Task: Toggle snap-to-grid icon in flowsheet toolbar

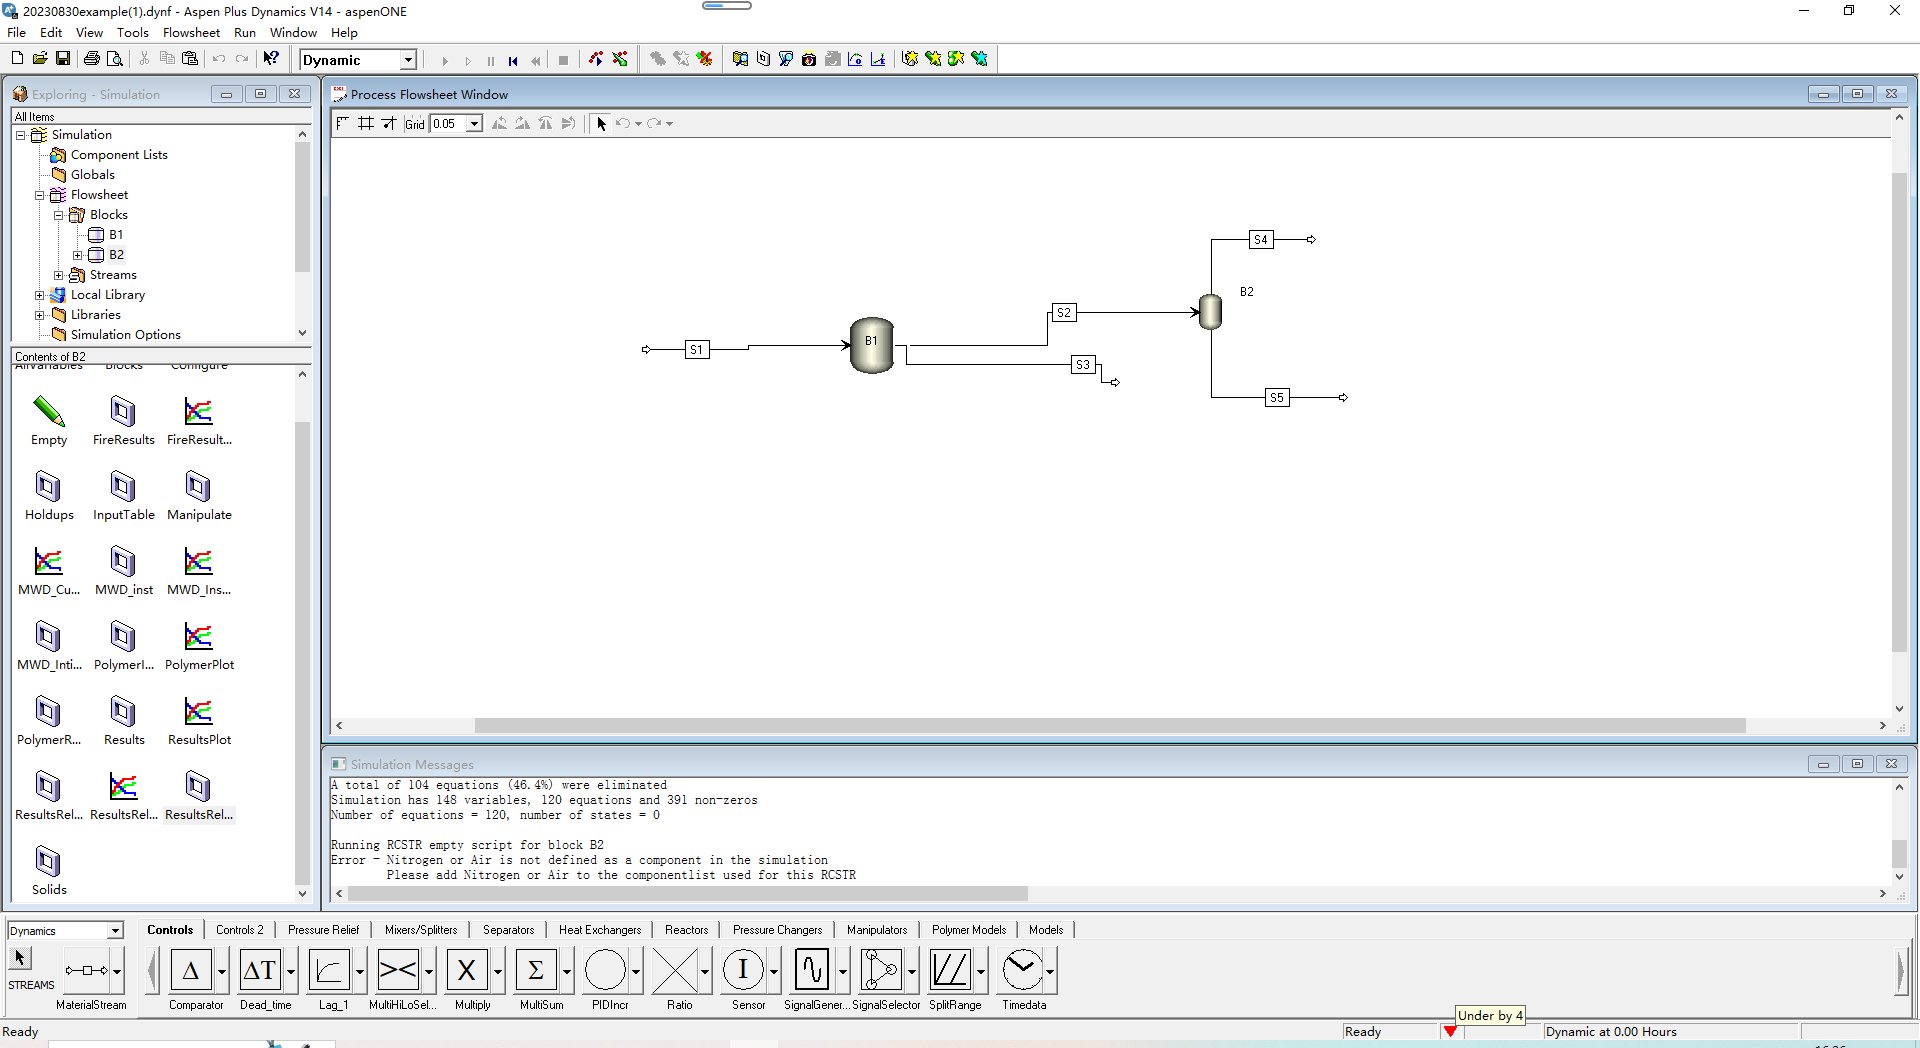Action: point(389,123)
